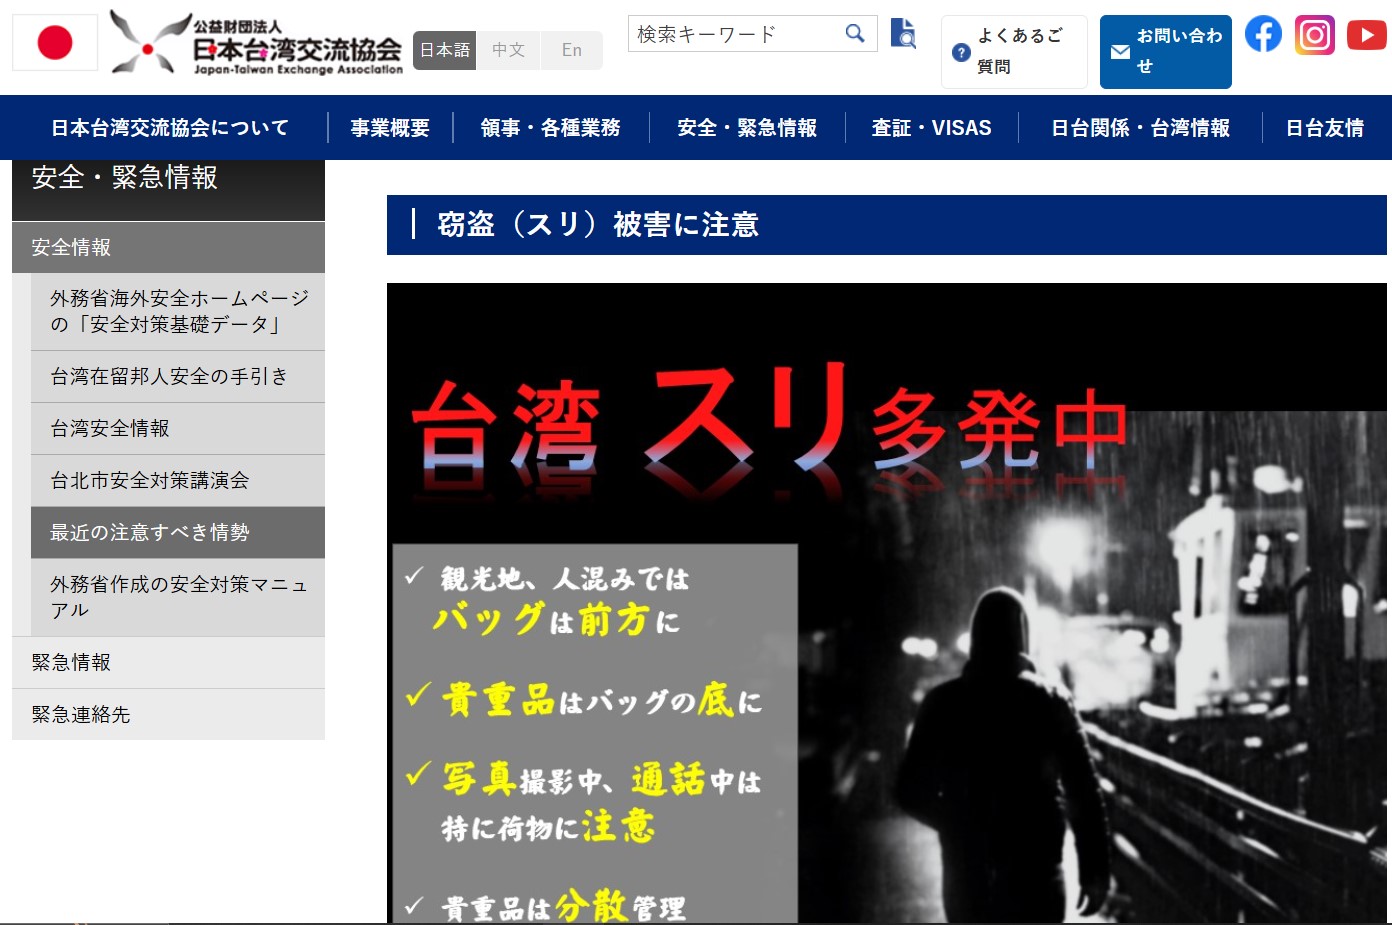Screen dimensions: 1392x925
Task: Open the document search icon beside the search bar
Action: coord(903,33)
